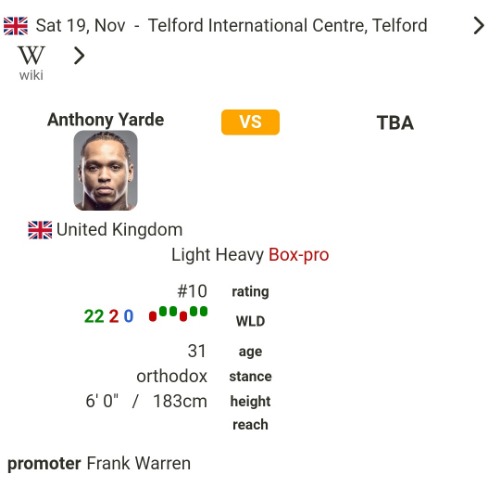Image resolution: width=500 pixels, height=487 pixels.
Task: Open the red Box-pro link
Action: pos(299,255)
